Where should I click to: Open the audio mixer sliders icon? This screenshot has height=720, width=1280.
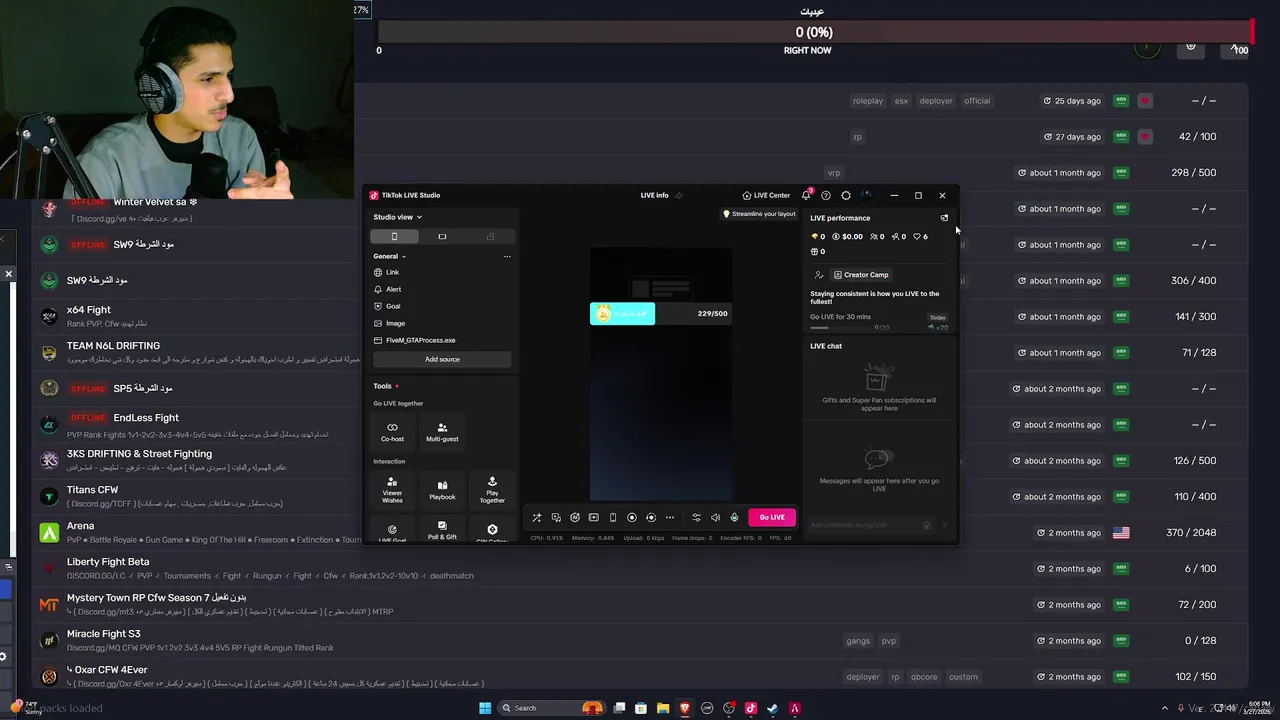tap(696, 517)
